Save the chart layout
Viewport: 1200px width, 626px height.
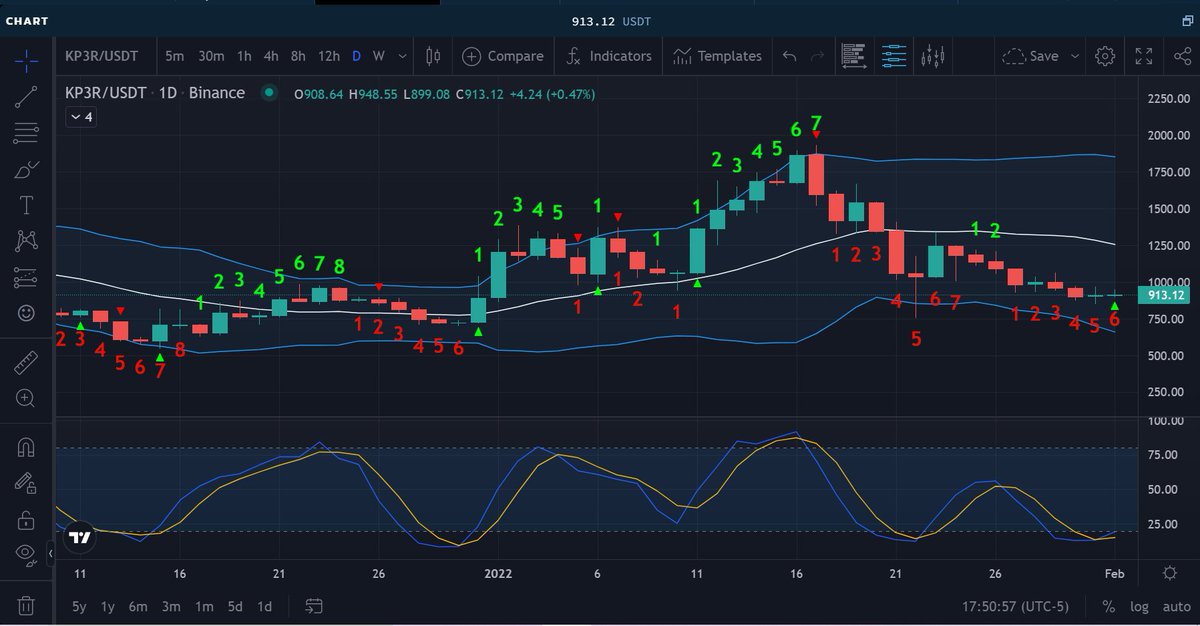pos(1030,56)
